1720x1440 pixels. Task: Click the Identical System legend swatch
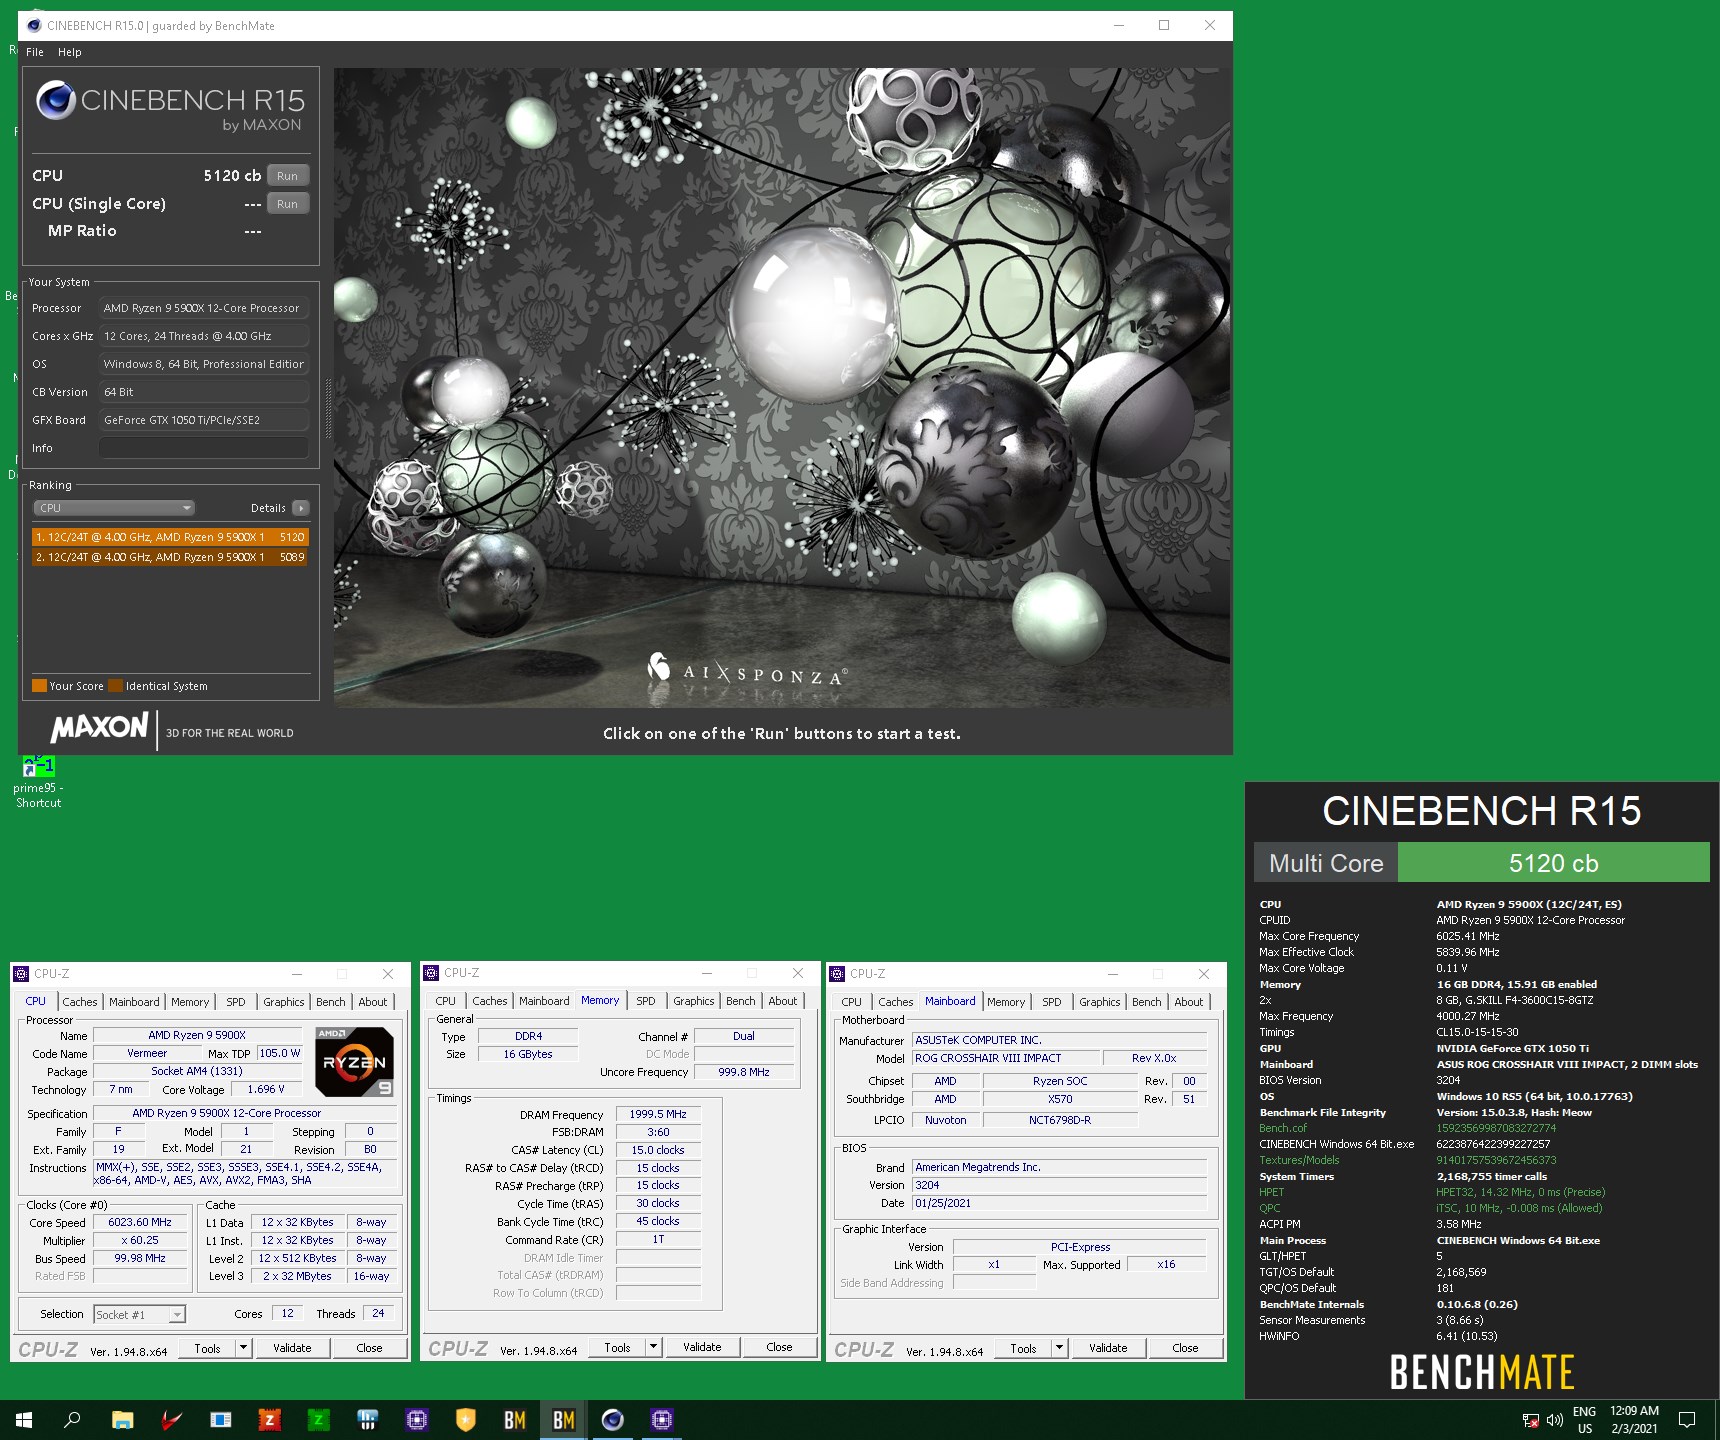[116, 686]
